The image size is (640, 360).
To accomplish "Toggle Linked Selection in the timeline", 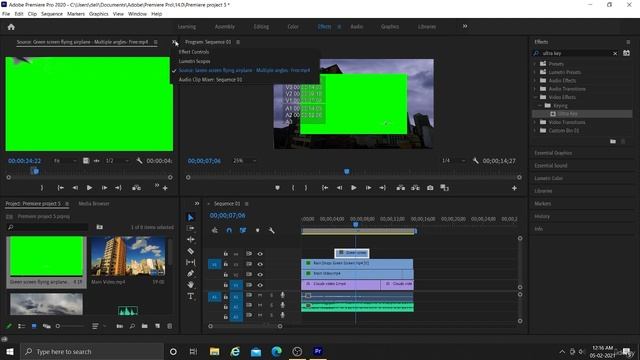I will pyautogui.click(x=243, y=231).
